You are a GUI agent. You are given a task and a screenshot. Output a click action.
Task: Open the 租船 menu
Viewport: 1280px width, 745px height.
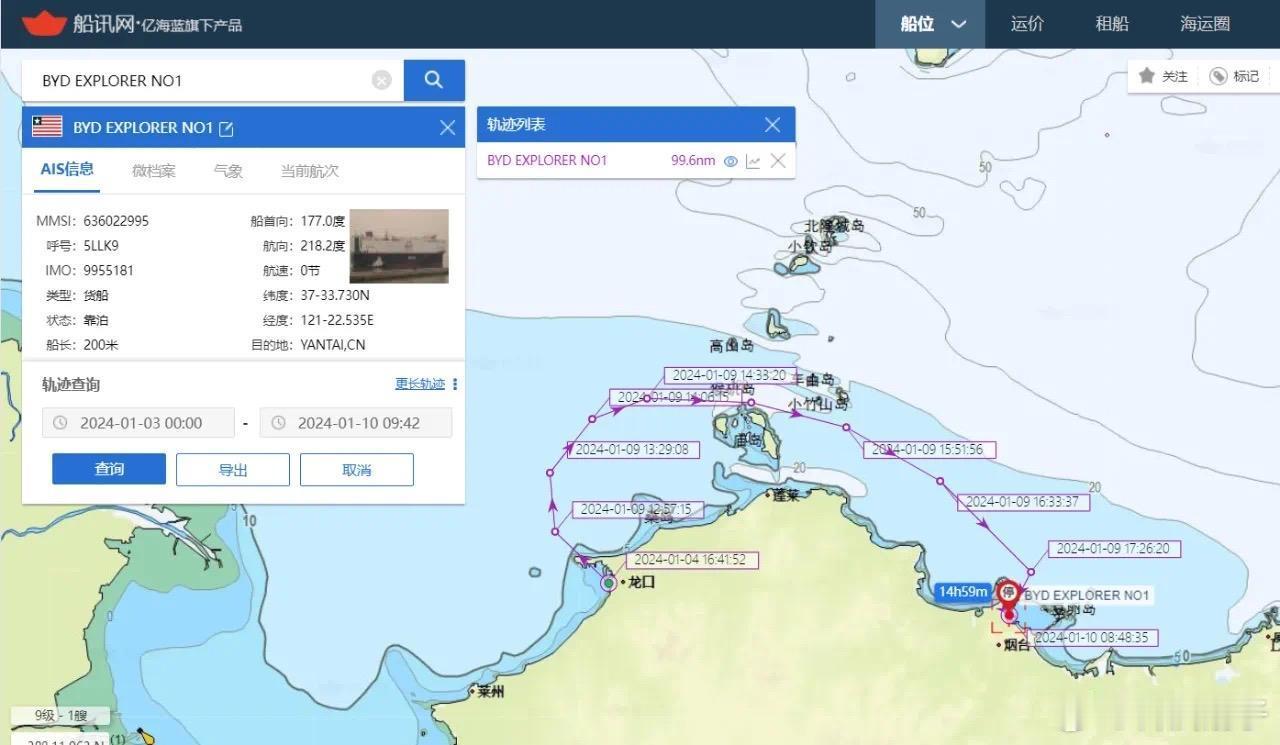coord(1112,24)
